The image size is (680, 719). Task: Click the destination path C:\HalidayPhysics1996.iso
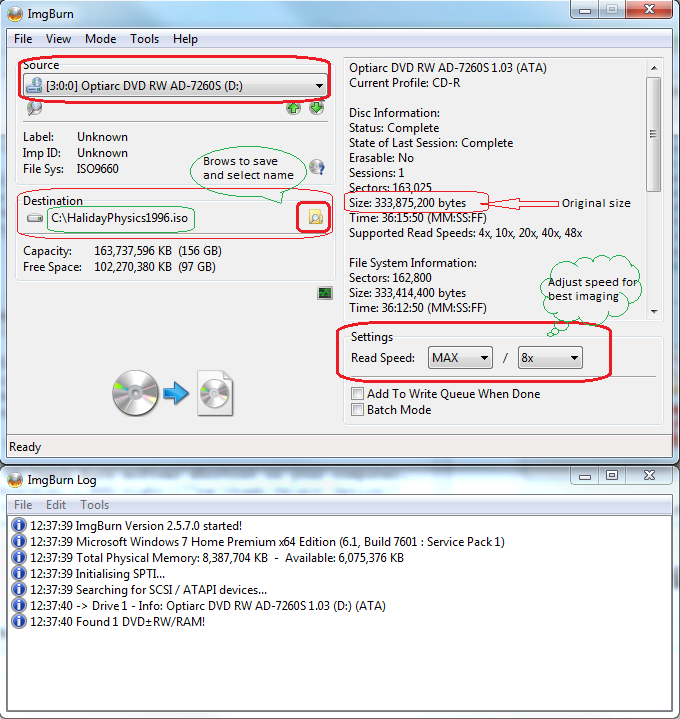[120, 217]
